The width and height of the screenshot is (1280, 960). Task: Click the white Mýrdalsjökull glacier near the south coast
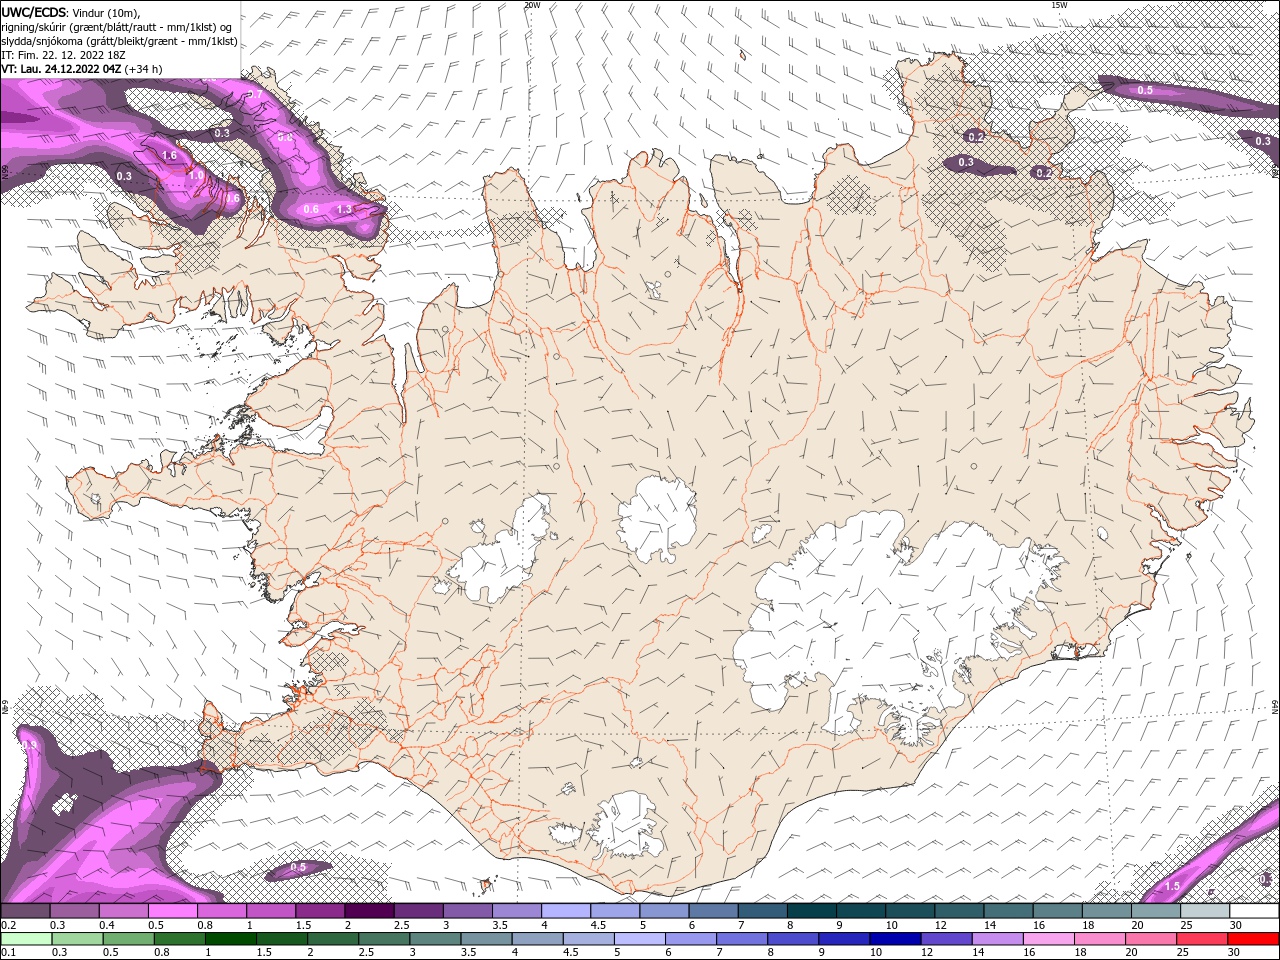(626, 825)
